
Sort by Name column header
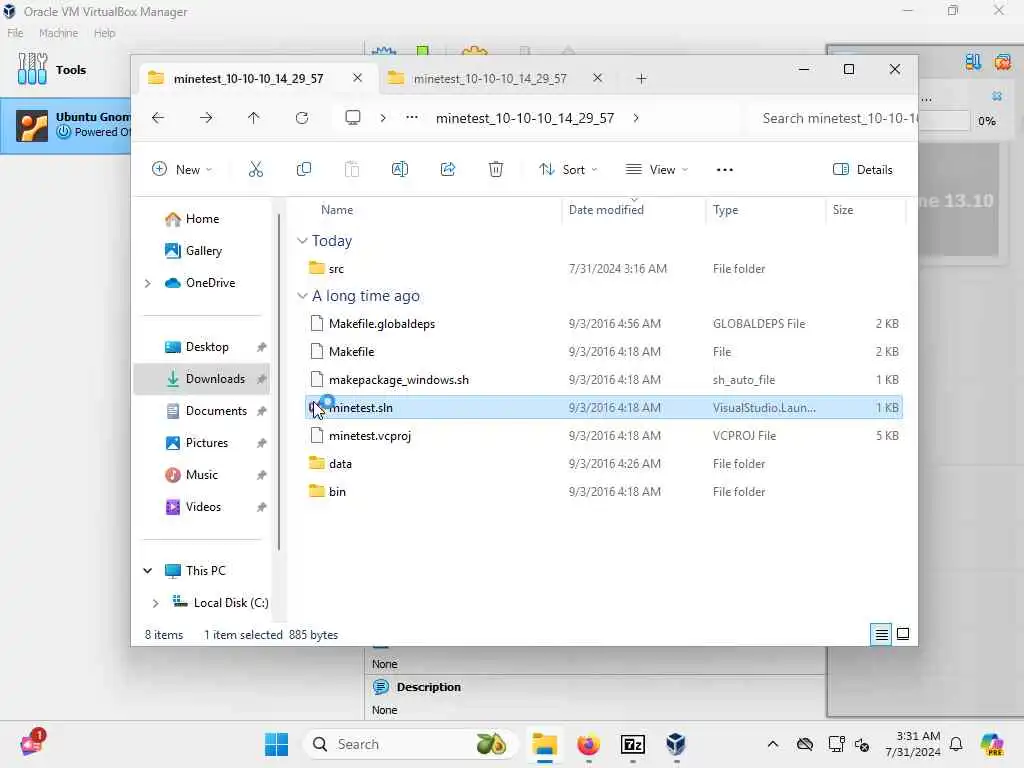tap(337, 210)
